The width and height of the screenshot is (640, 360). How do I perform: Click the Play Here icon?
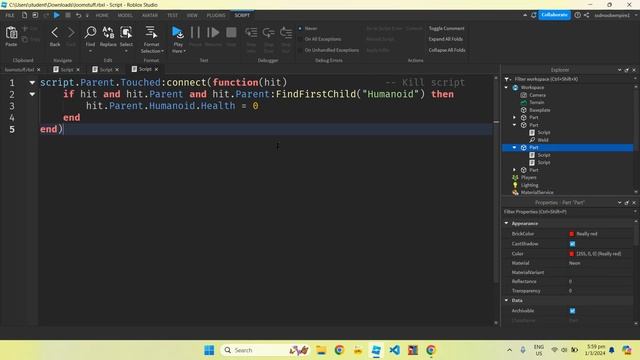tap(178, 33)
